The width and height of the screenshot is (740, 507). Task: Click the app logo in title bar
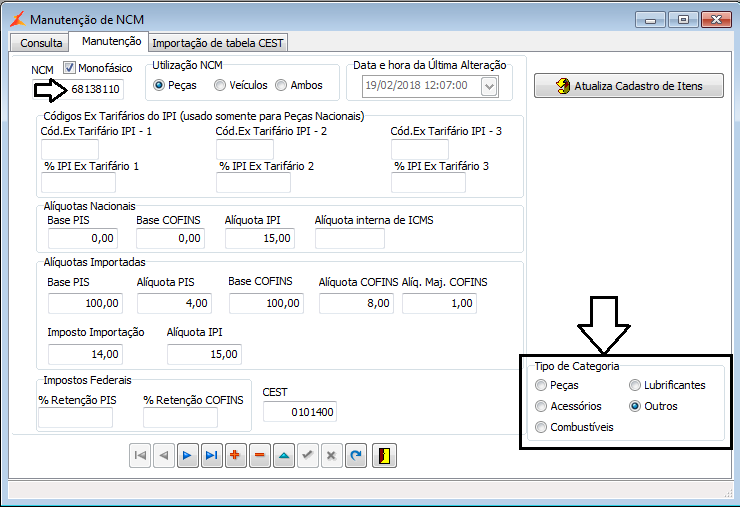[x=18, y=19]
